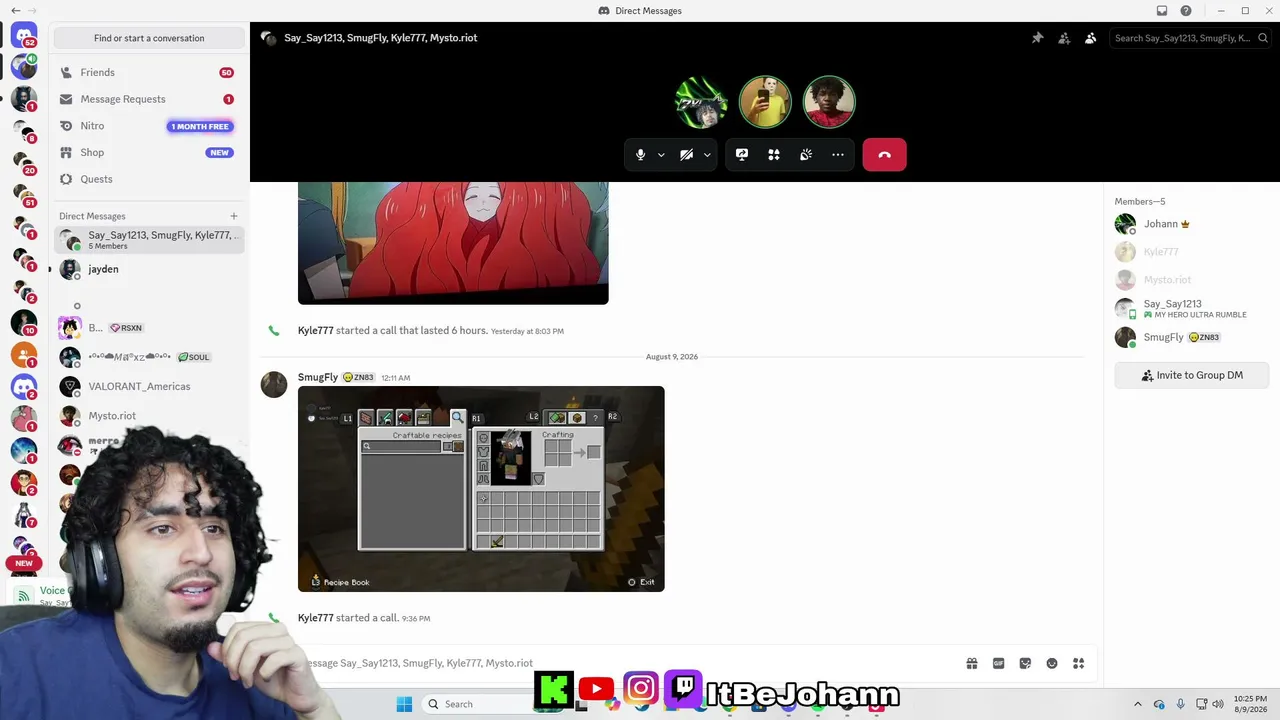
Task: Open Discord help icon in title bar
Action: pos(1186,11)
